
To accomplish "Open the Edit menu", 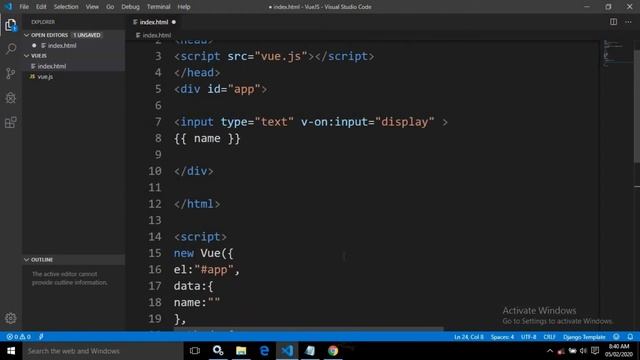I will tap(41, 7).
